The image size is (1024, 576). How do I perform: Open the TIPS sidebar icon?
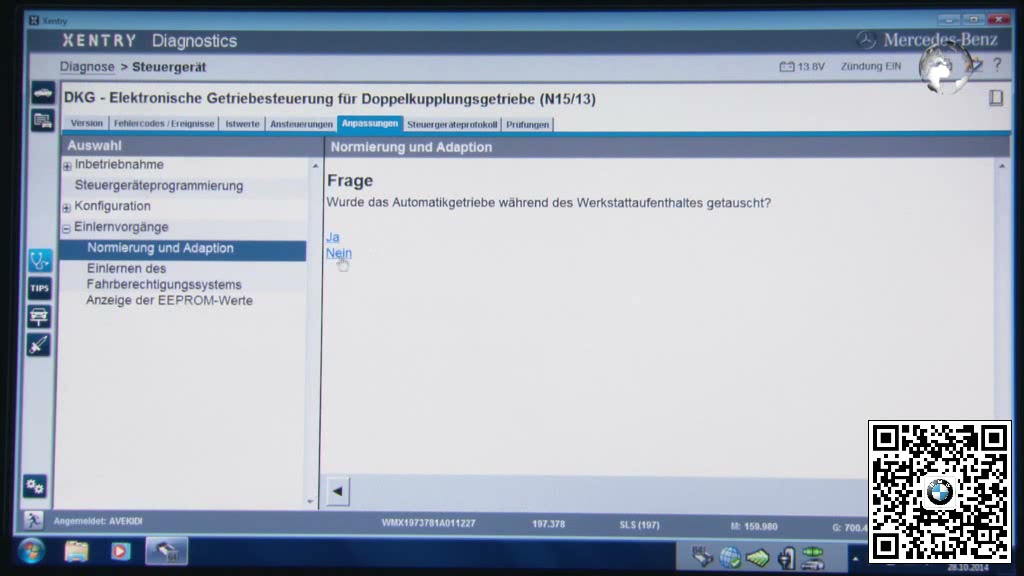point(39,288)
